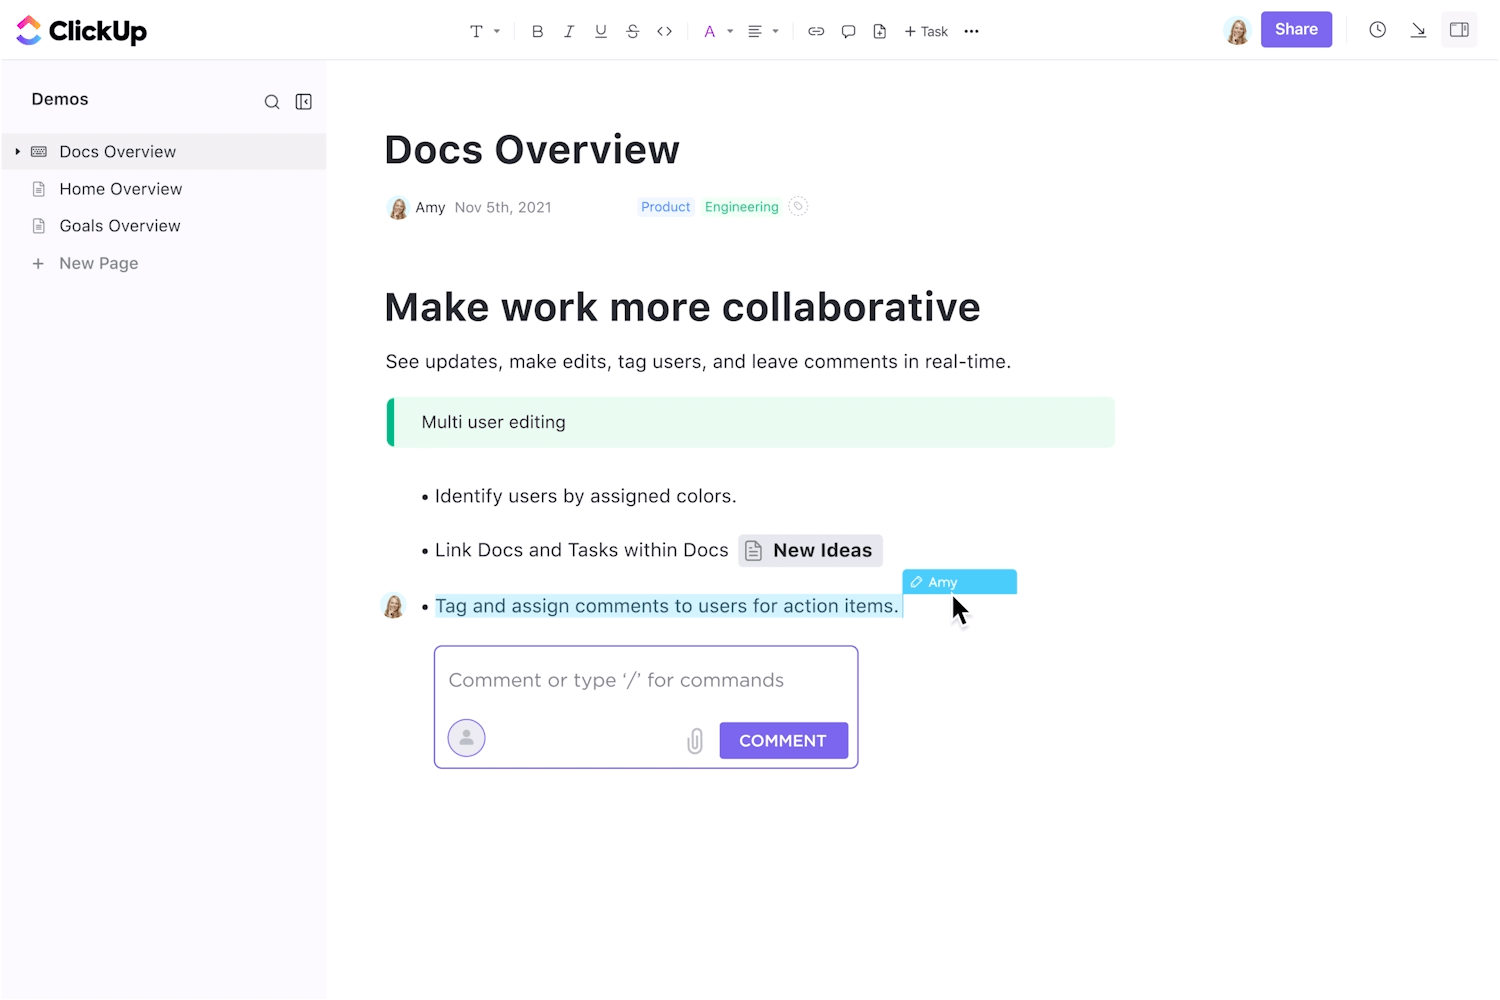Apply strikethrough formatting
This screenshot has height=1000, width=1500.
point(632,31)
